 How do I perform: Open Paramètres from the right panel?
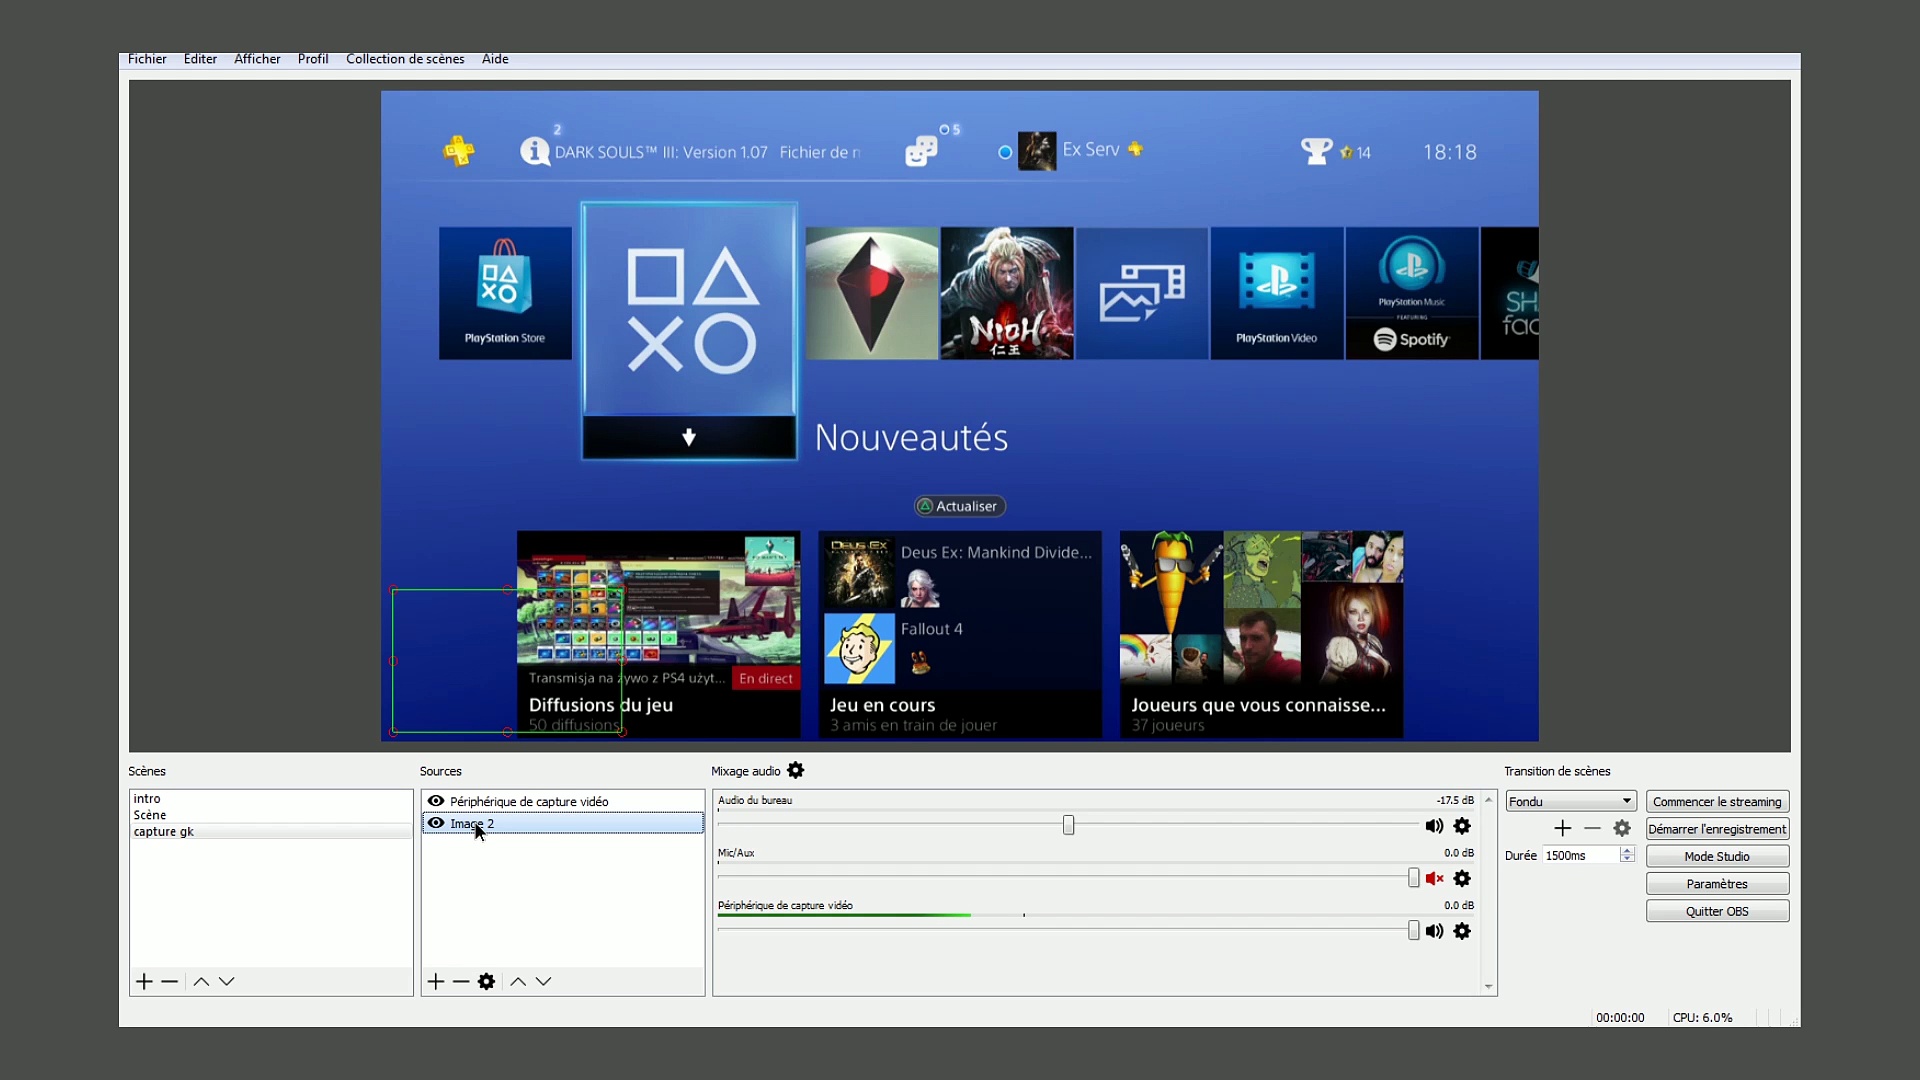[1716, 883]
